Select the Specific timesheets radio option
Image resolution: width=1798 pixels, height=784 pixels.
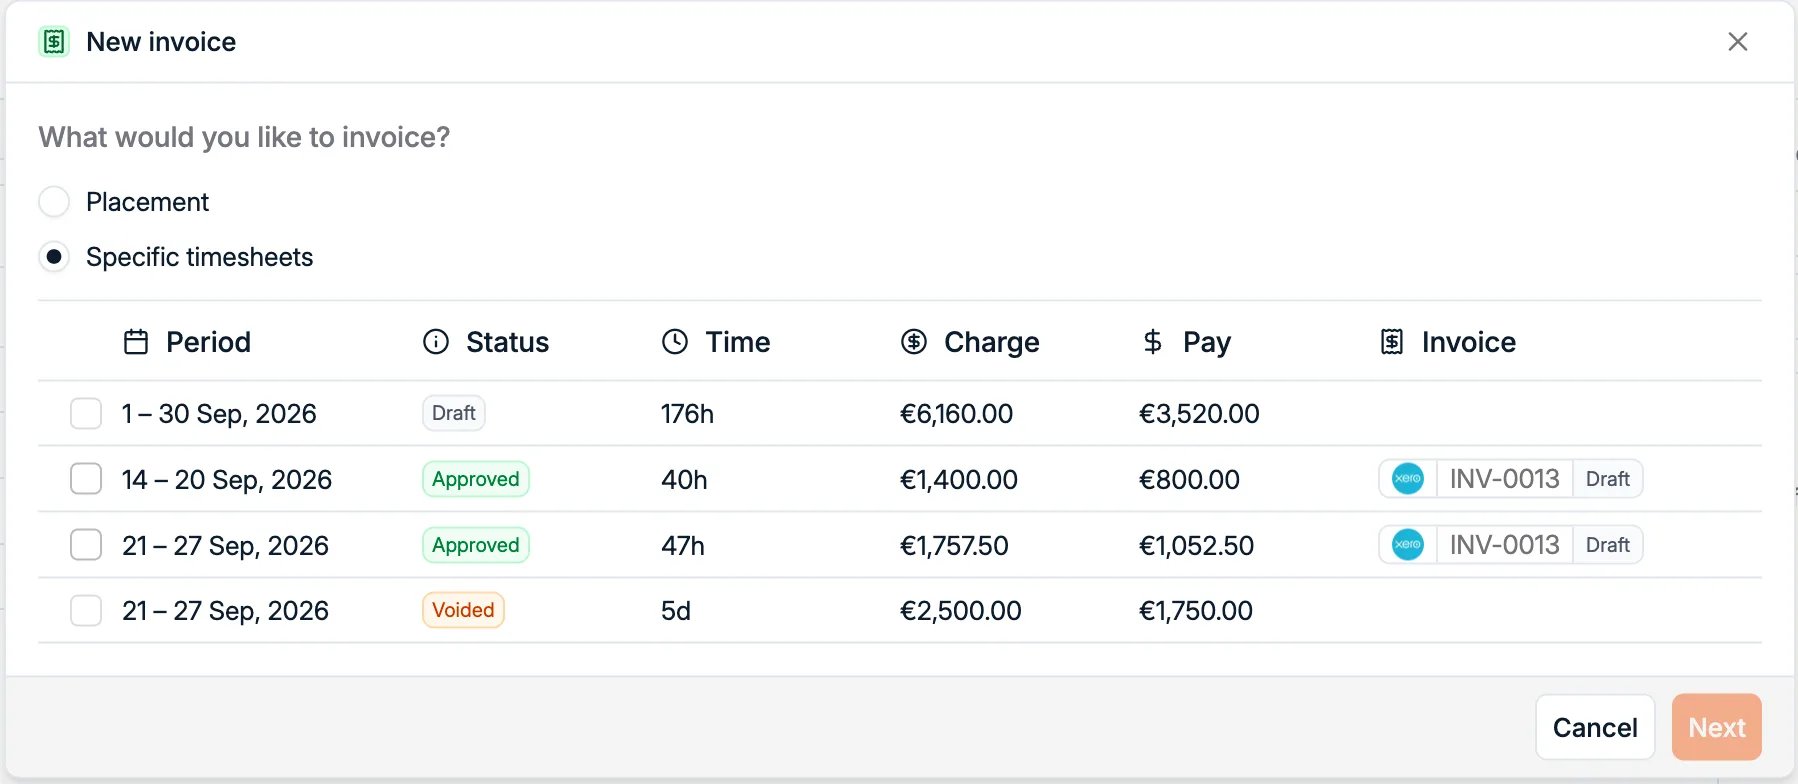point(54,257)
